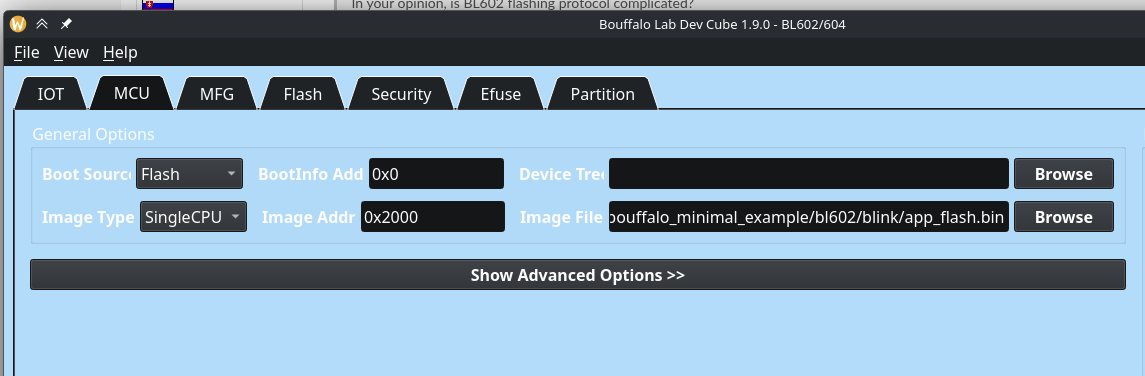Switch to the IOT tab
The height and width of the screenshot is (376, 1145).
[50, 94]
